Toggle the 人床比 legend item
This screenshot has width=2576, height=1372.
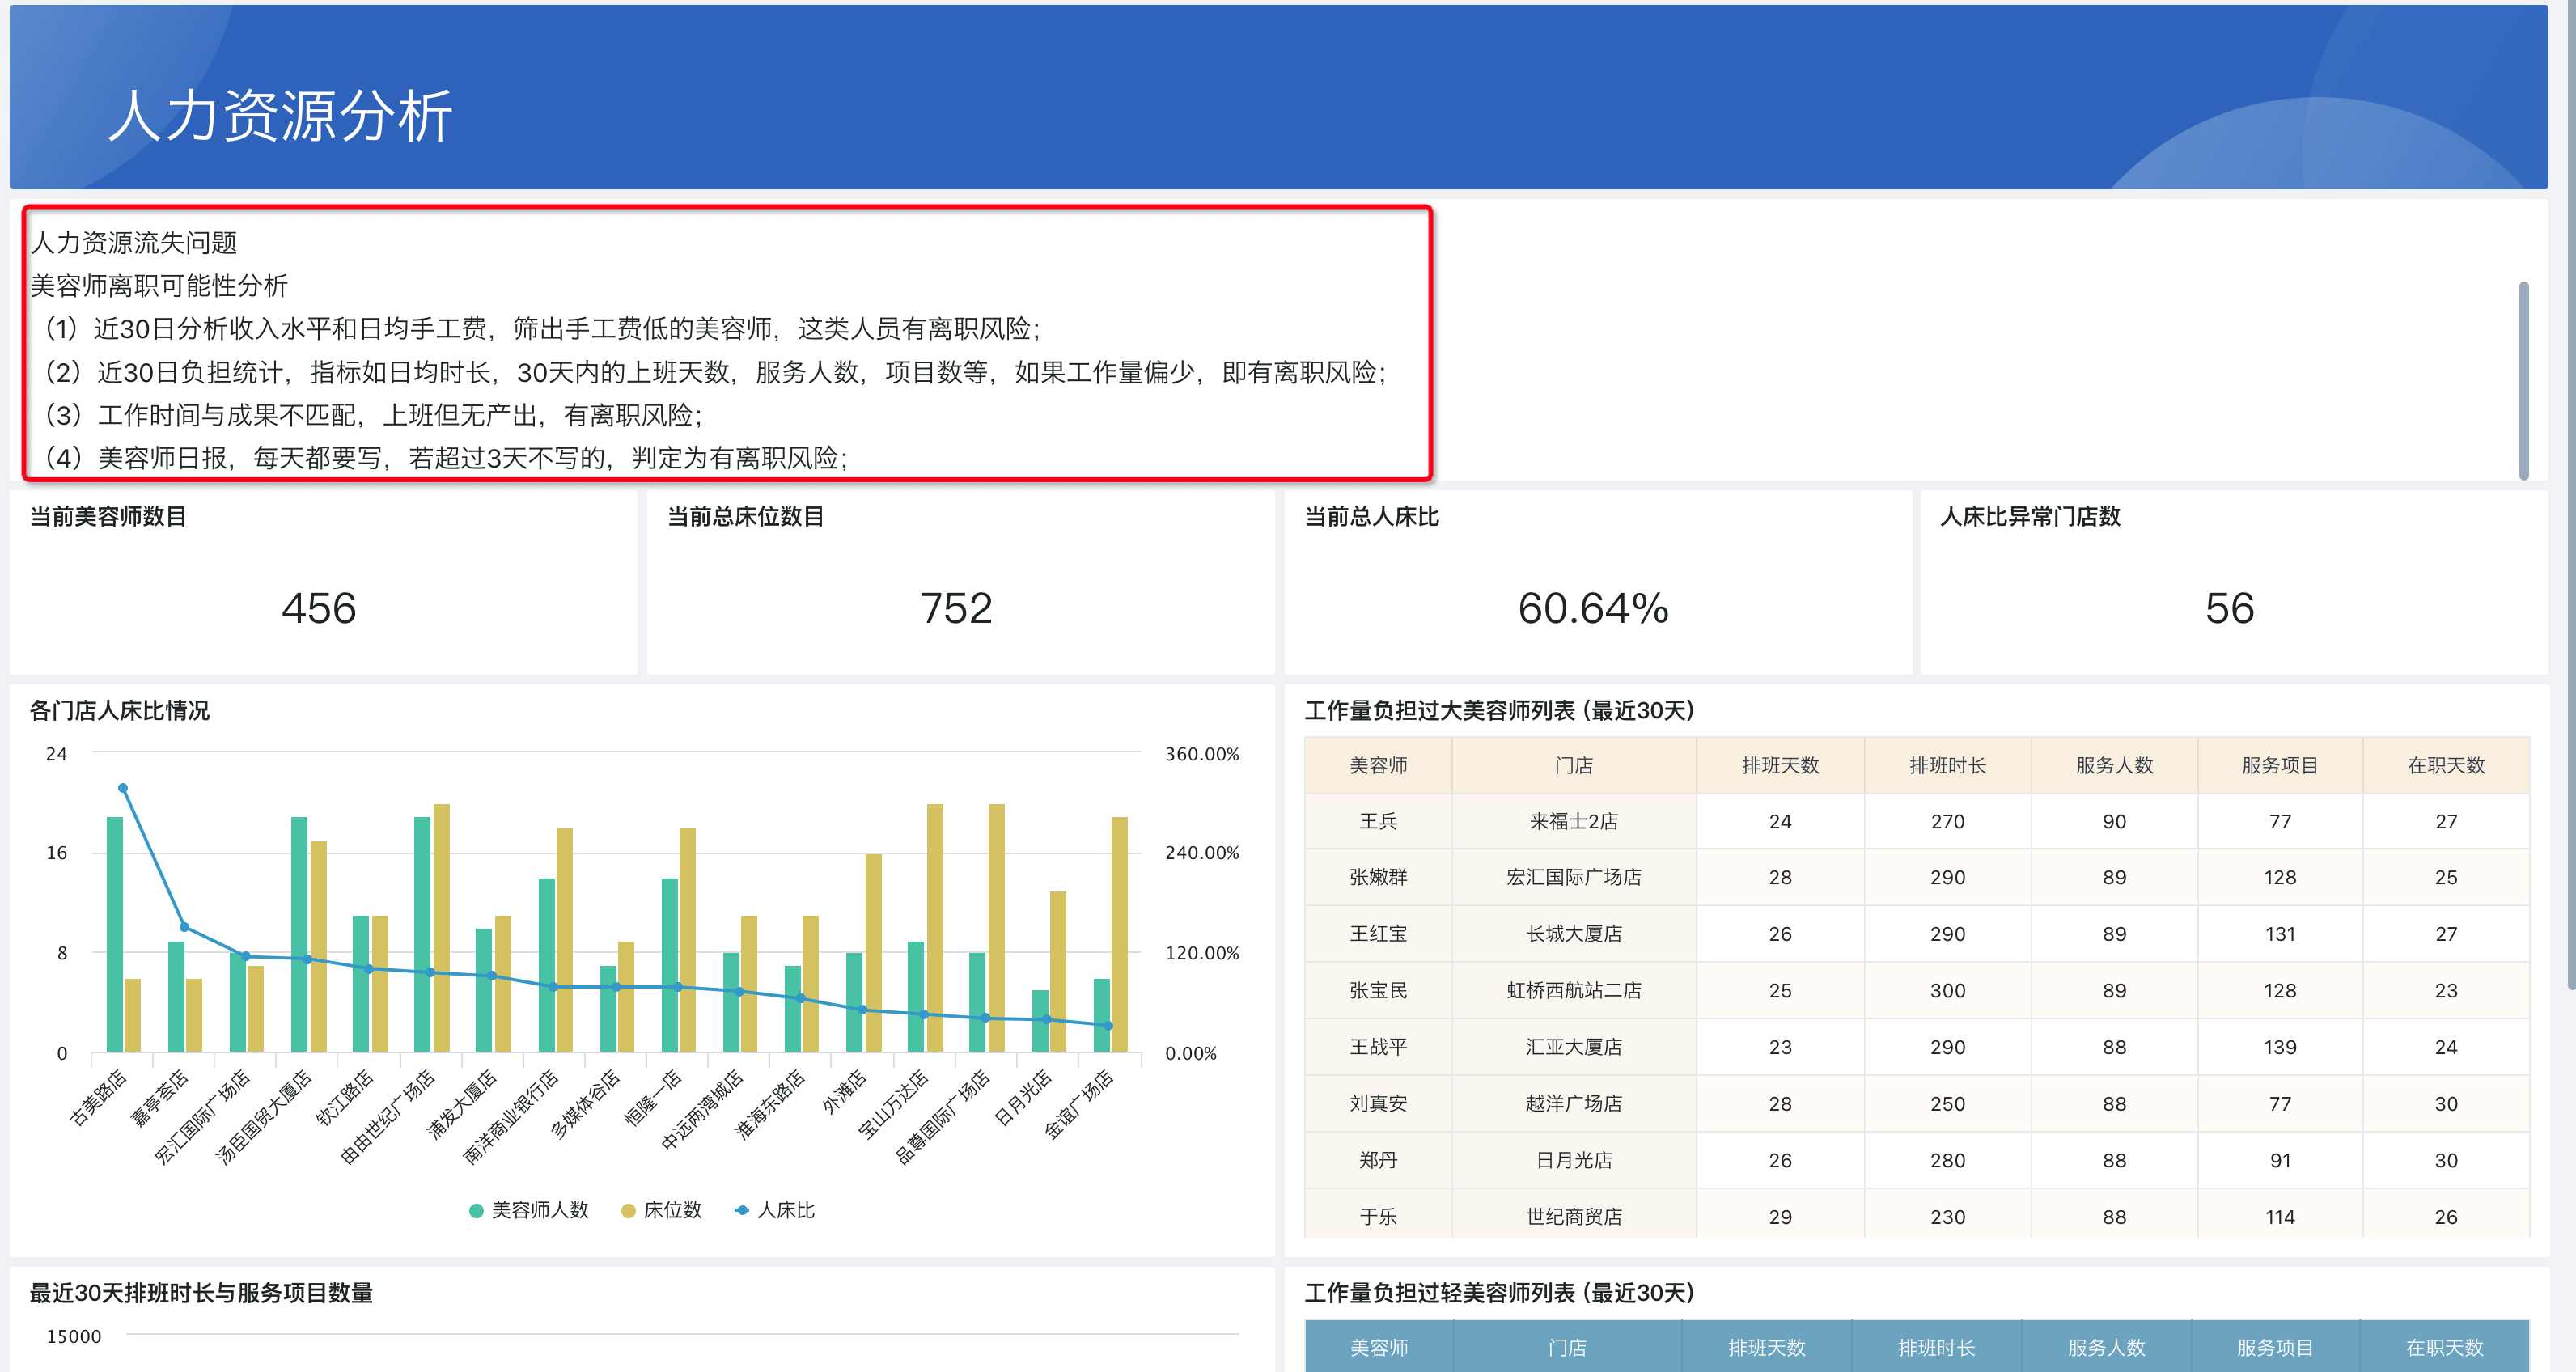click(775, 1210)
